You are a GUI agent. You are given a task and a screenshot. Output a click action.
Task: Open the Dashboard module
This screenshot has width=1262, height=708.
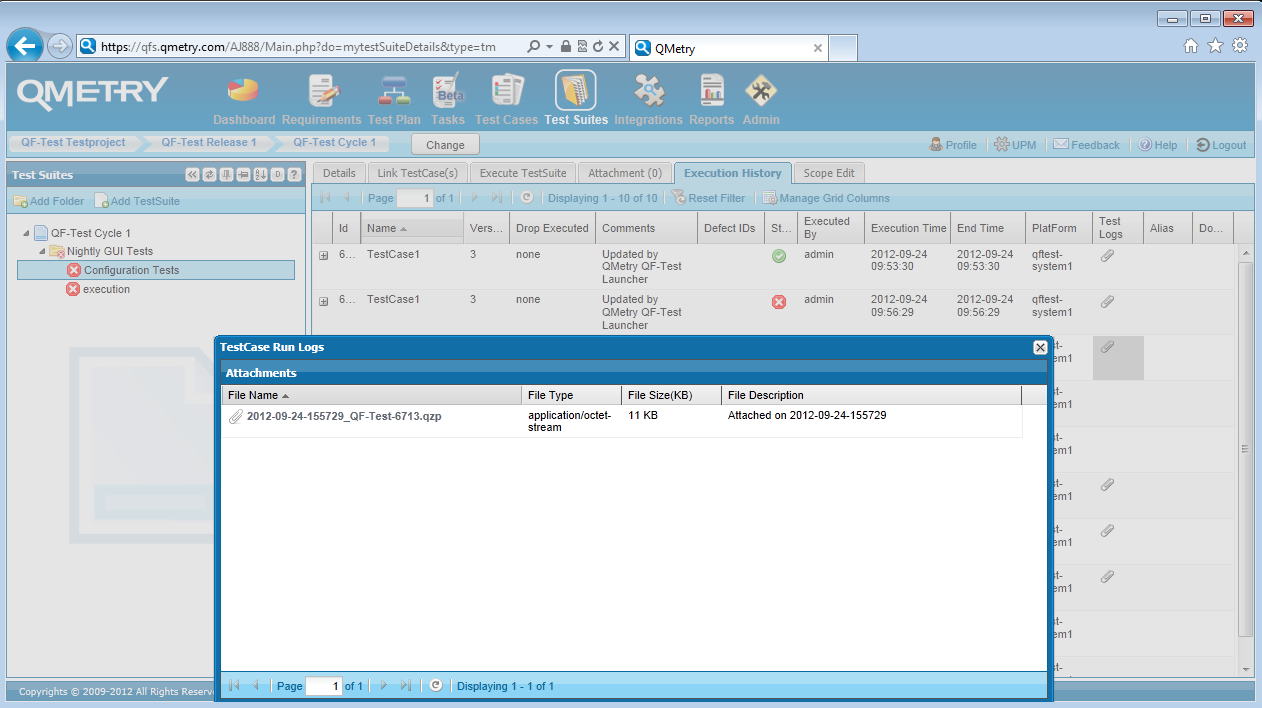click(x=243, y=100)
